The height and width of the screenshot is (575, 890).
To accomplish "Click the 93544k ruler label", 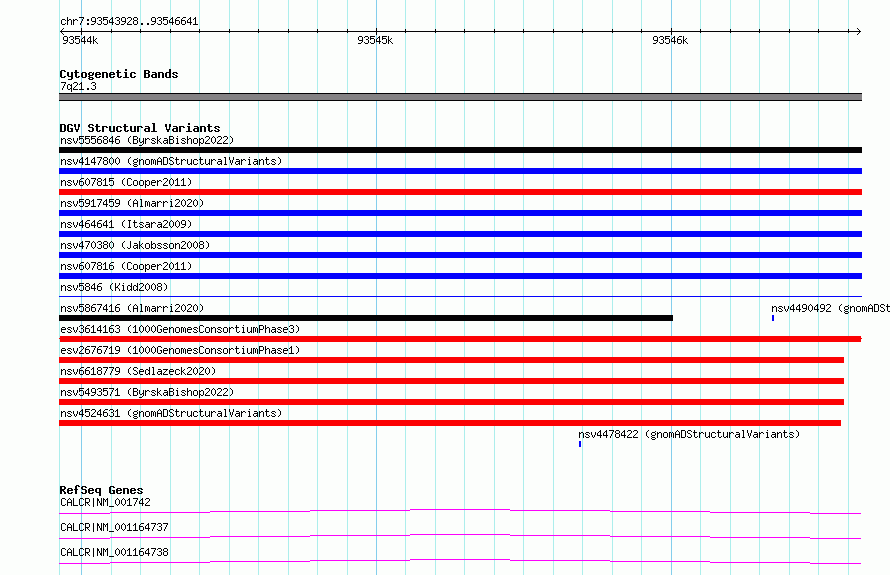I will 80,40.
